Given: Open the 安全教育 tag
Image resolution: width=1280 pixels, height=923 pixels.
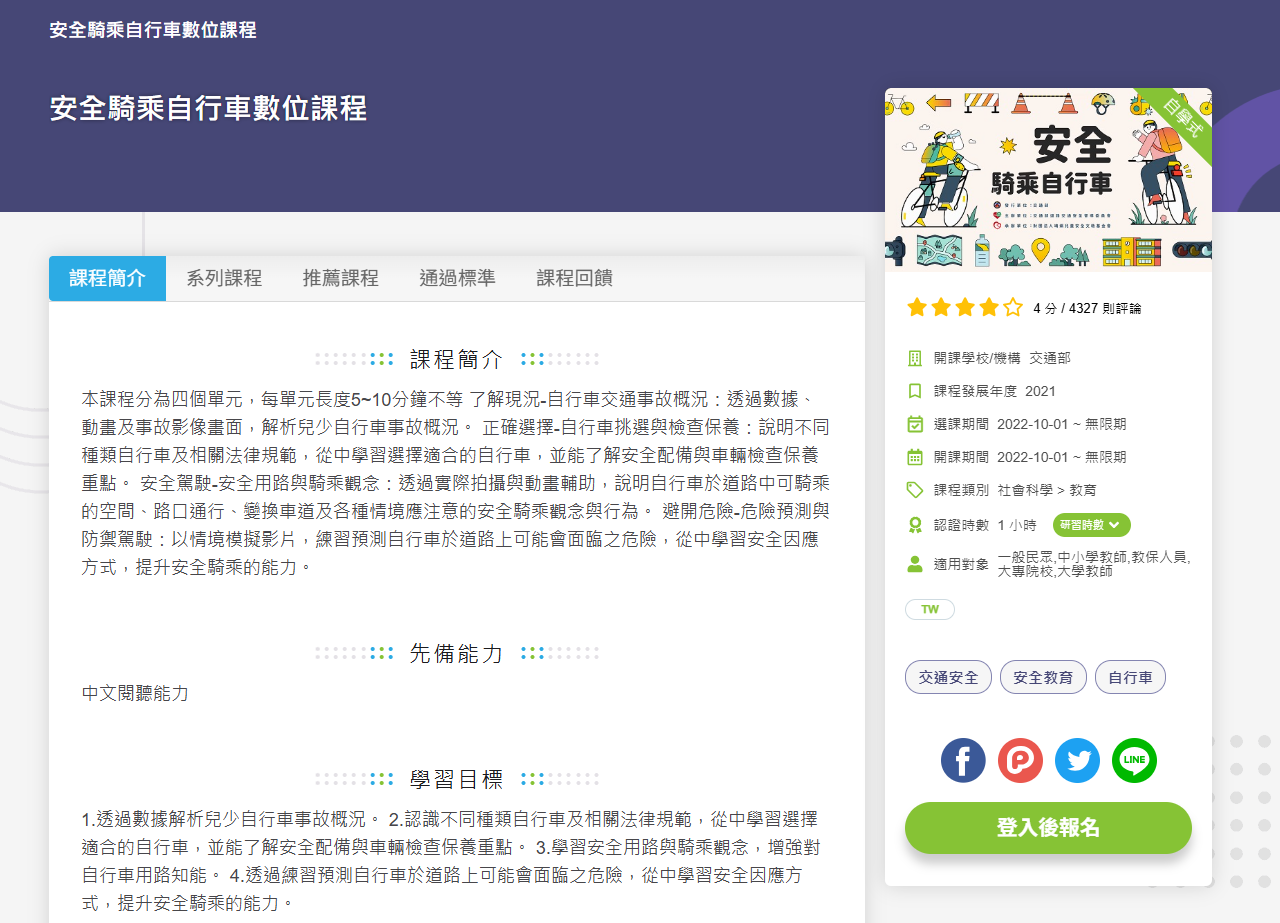Looking at the screenshot, I should point(1043,678).
